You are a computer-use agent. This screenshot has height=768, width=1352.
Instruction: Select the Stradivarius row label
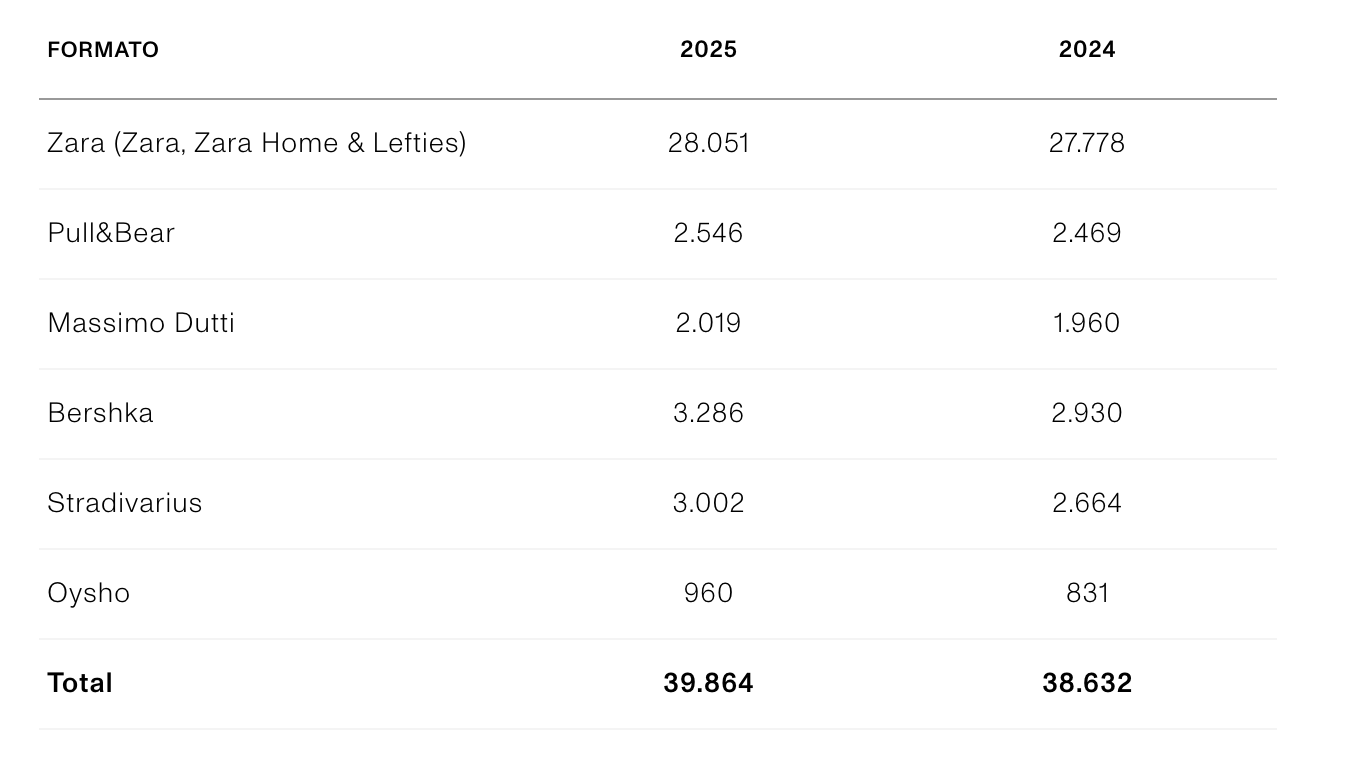pyautogui.click(x=125, y=503)
